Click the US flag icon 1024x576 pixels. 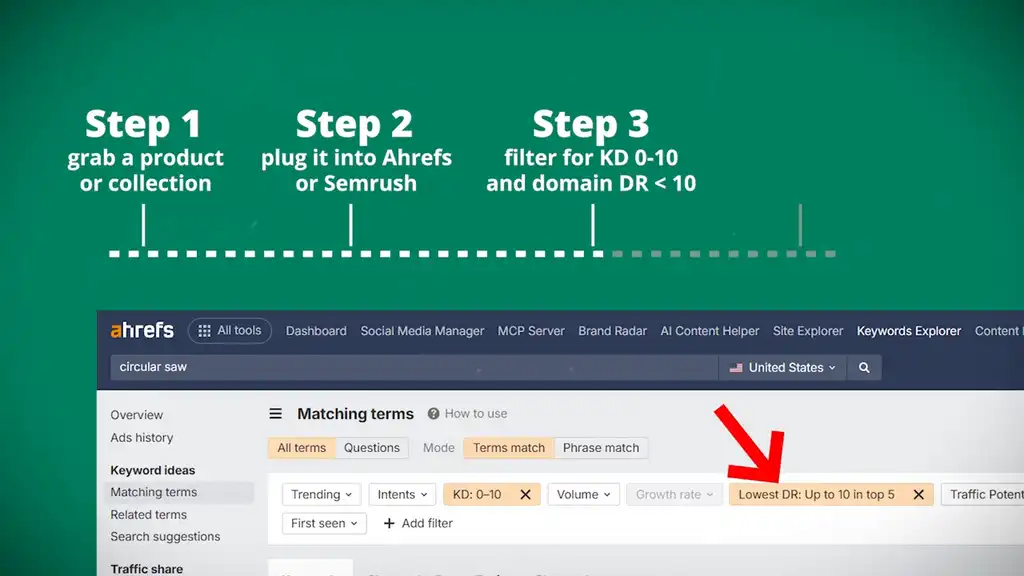pos(736,368)
